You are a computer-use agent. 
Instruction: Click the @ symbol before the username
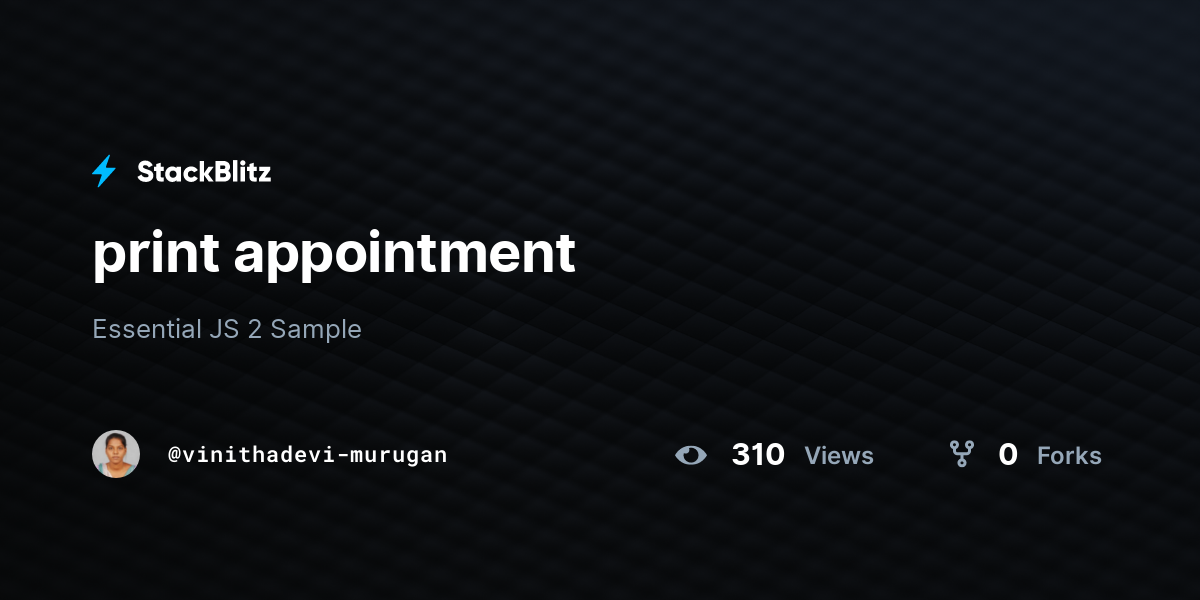[x=174, y=455]
